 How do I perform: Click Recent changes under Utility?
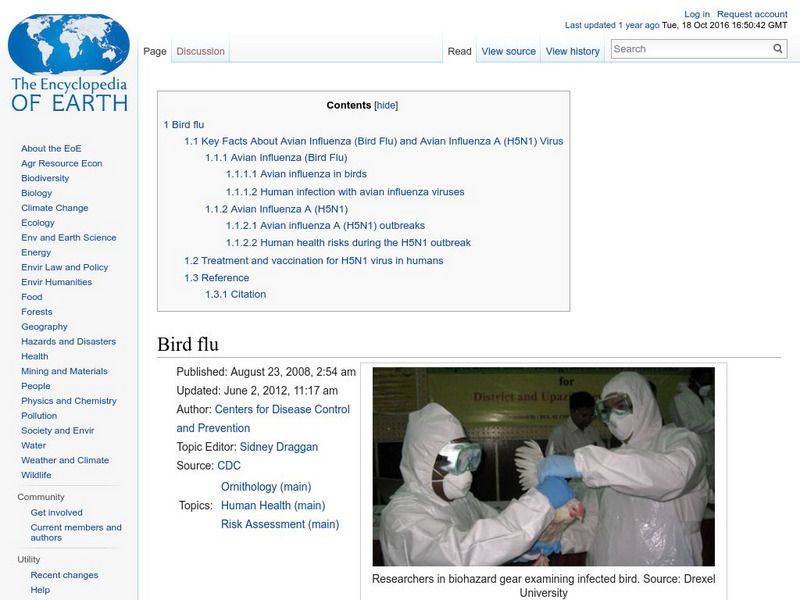(64, 575)
